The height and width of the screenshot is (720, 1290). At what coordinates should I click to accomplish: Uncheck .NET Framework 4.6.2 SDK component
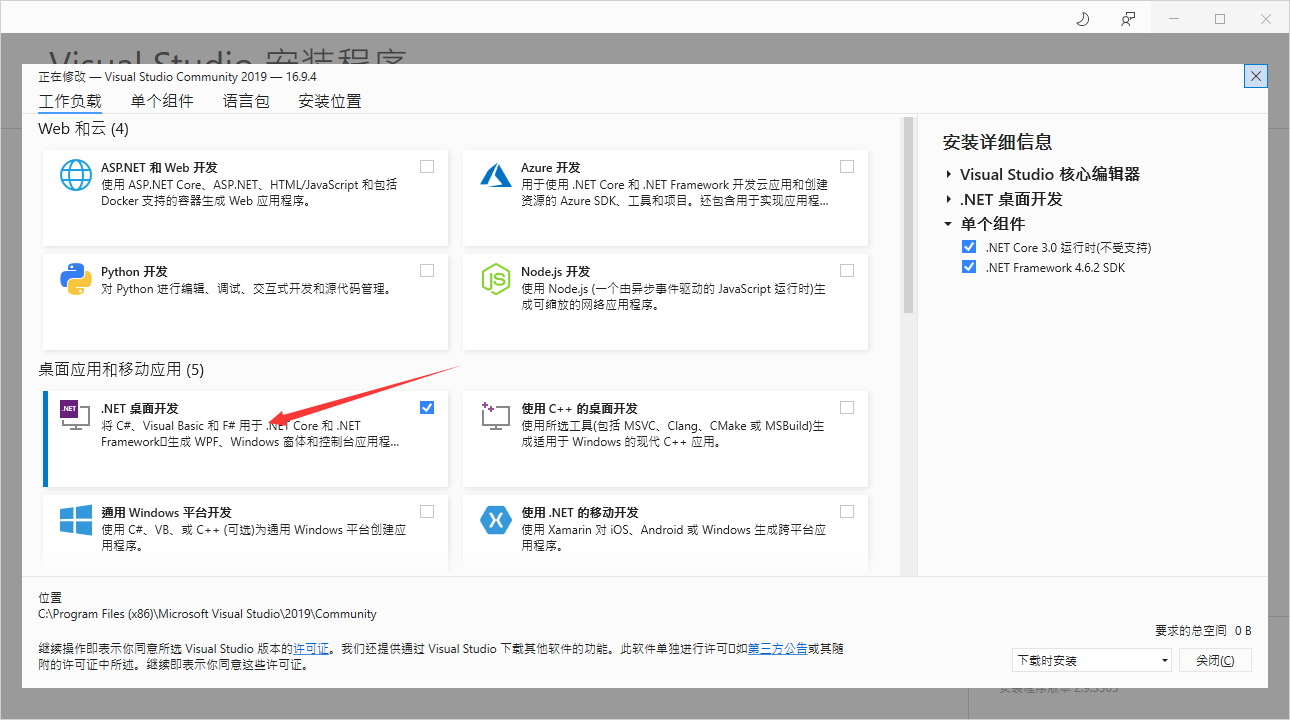click(968, 267)
